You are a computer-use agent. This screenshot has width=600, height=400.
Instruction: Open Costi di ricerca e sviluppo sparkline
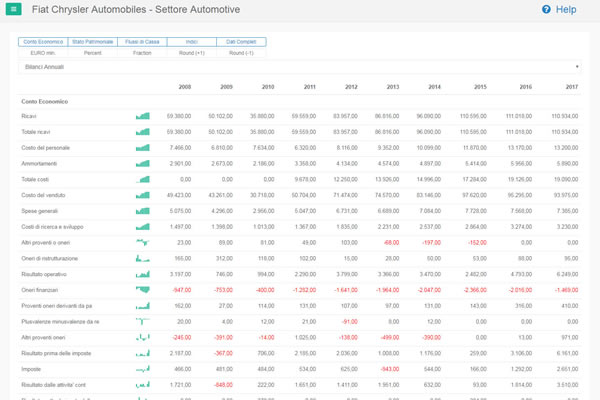[x=143, y=227]
